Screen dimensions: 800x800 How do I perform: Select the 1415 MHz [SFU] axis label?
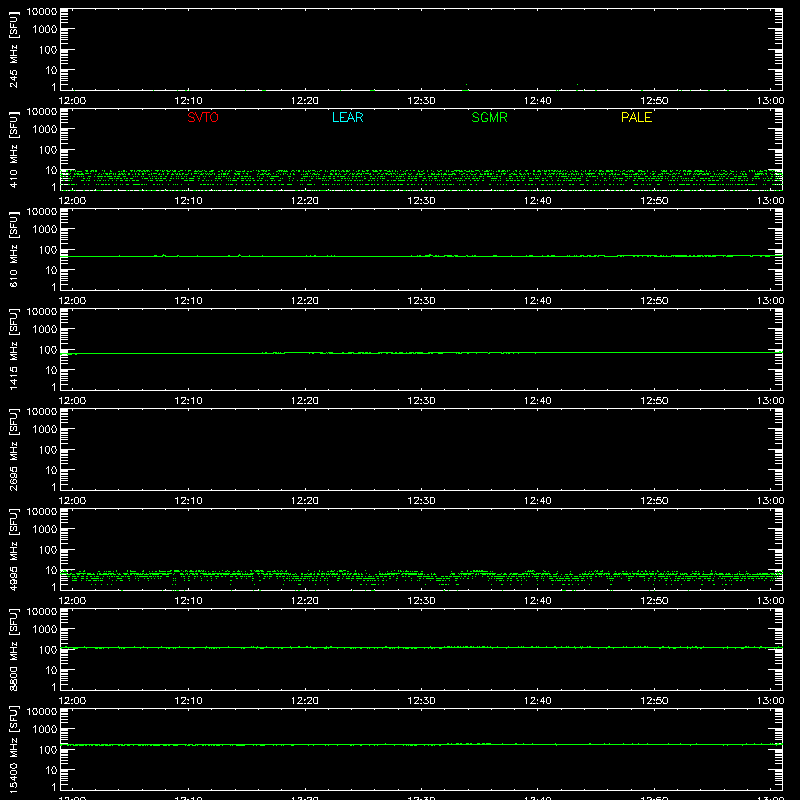pyautogui.click(x=14, y=350)
